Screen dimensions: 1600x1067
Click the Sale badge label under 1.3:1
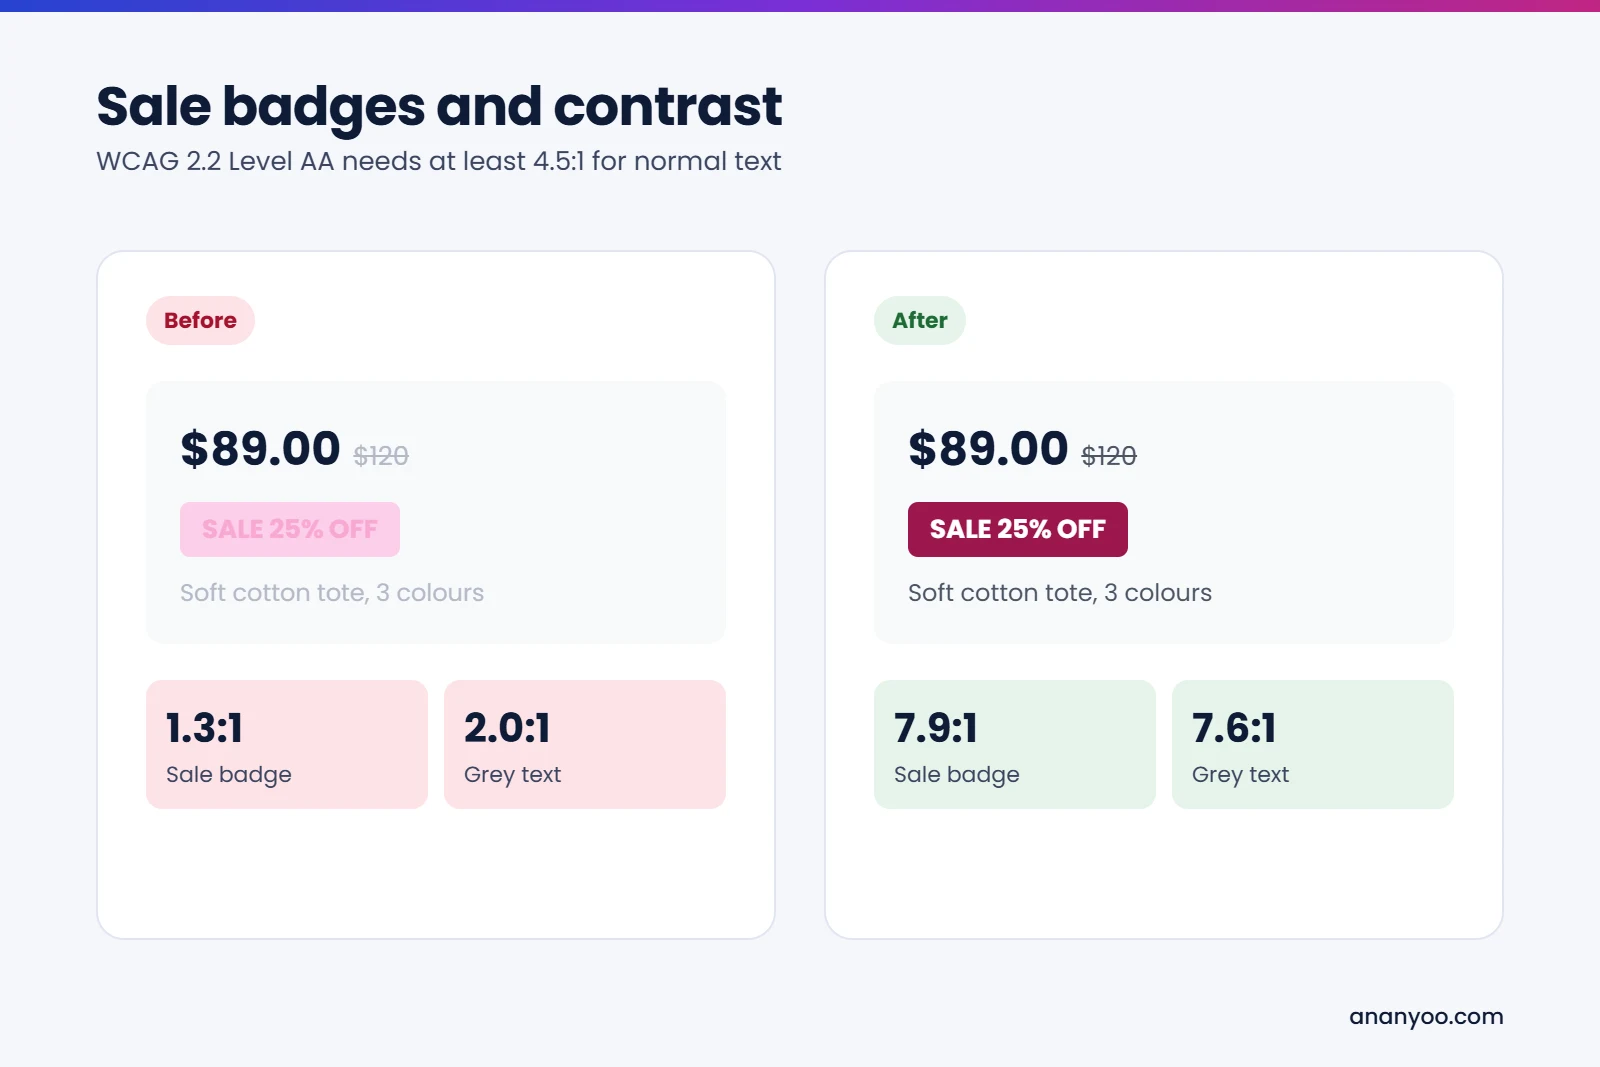click(229, 775)
